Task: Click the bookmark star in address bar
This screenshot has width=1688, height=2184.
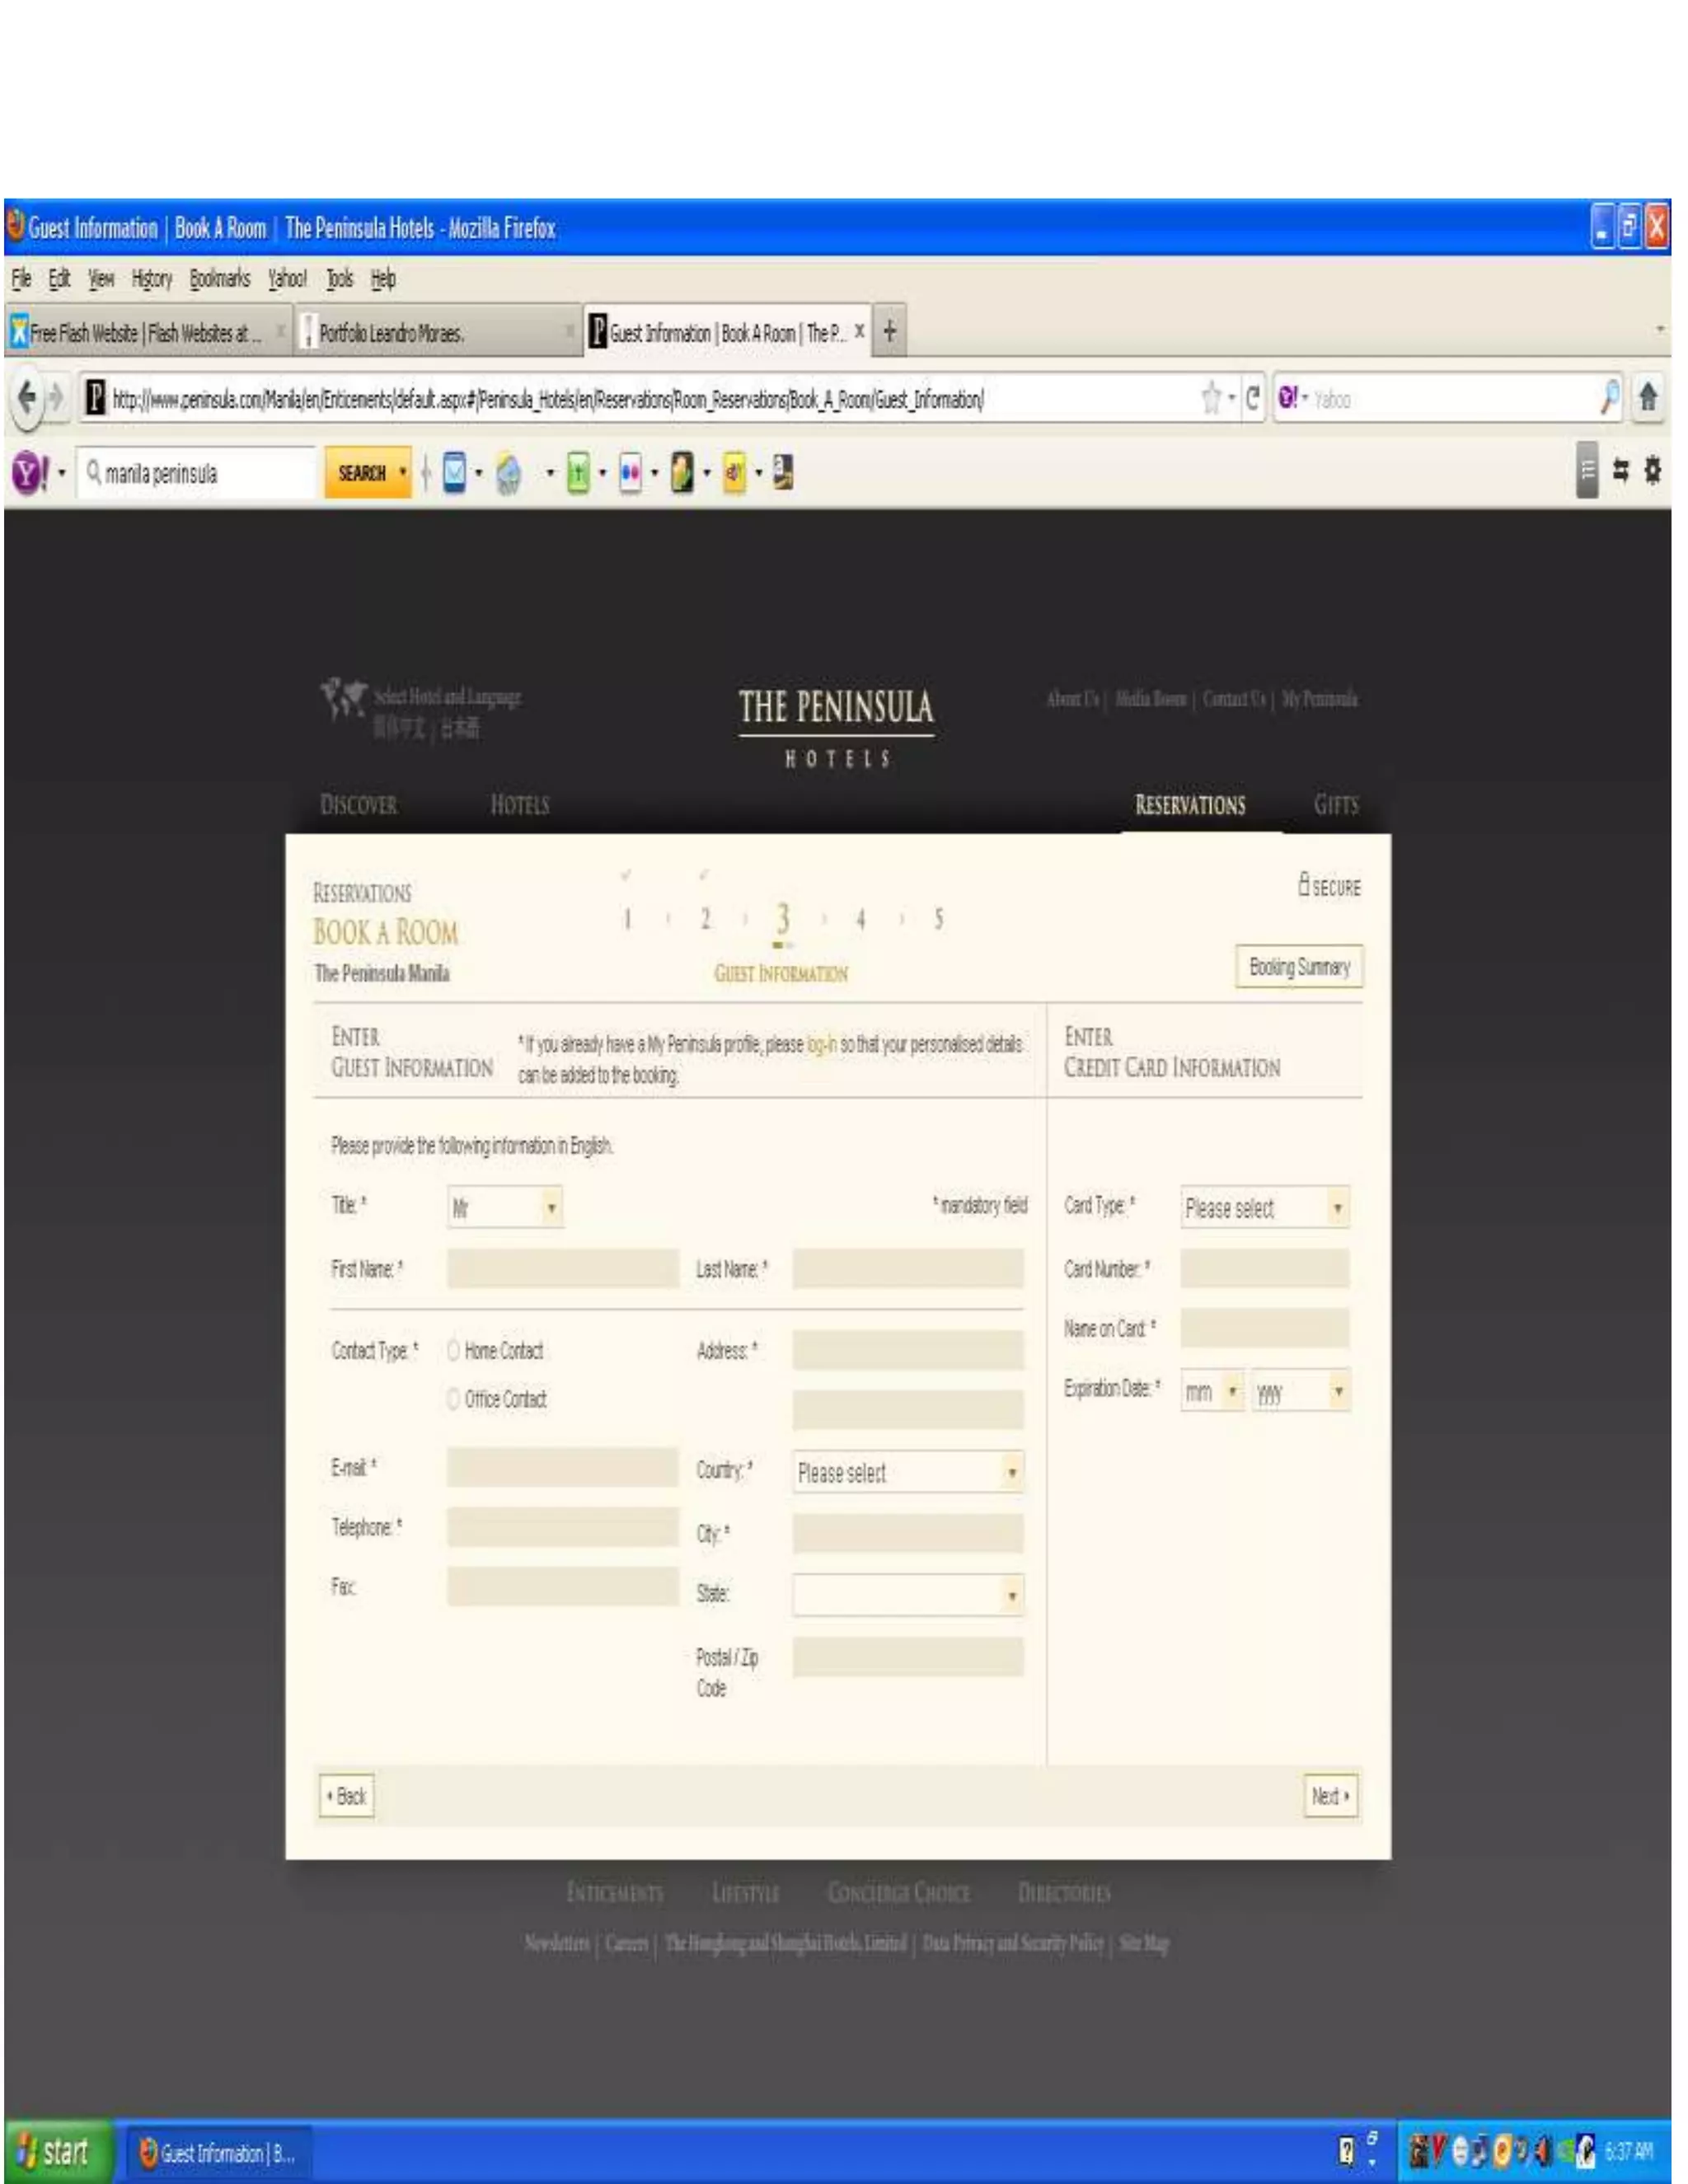Action: [1211, 398]
